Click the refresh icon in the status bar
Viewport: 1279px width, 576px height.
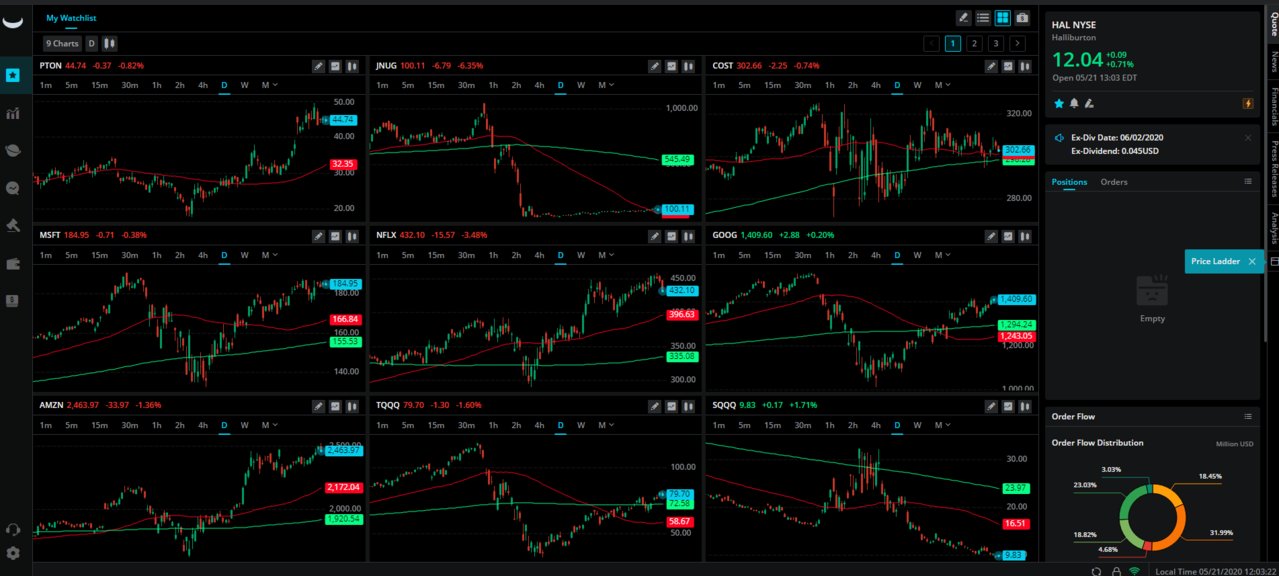1097,571
